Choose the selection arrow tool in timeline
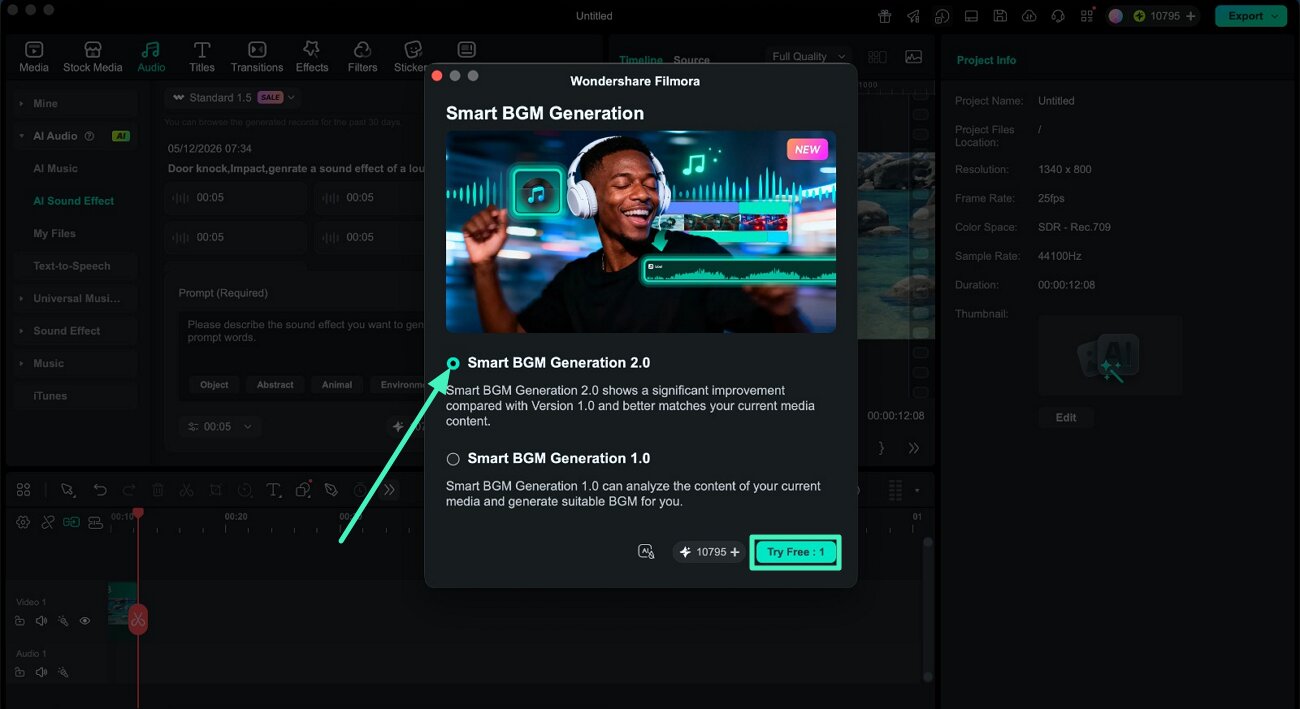Screen dimensions: 1300x709 pos(67,490)
